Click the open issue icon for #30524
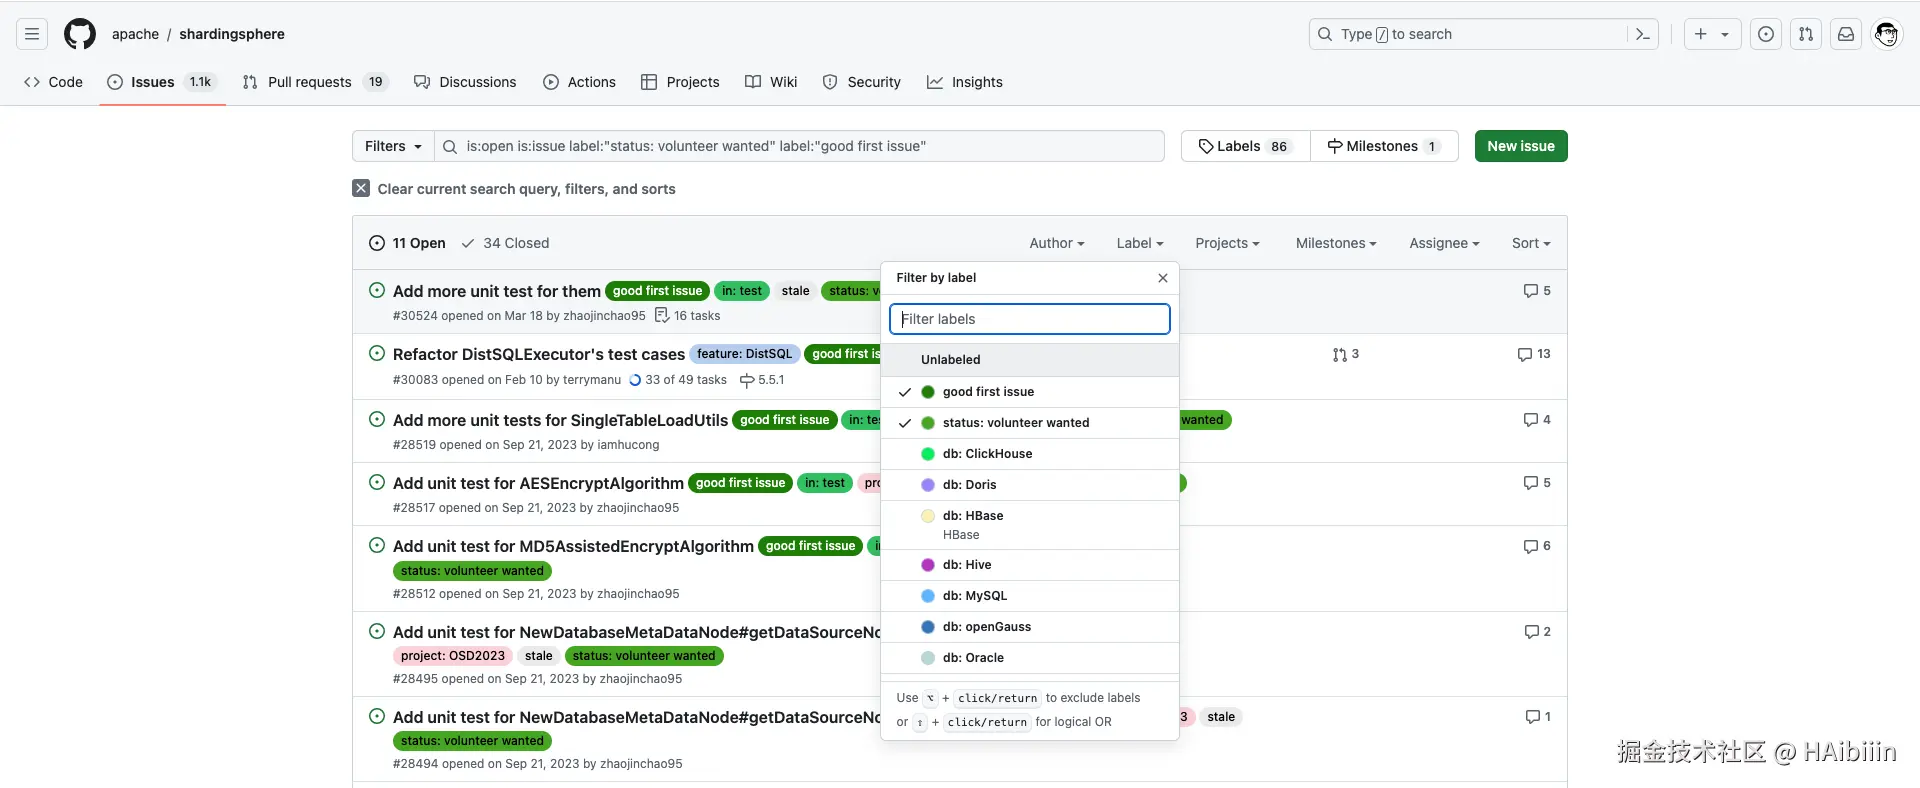This screenshot has height=788, width=1920. [377, 291]
